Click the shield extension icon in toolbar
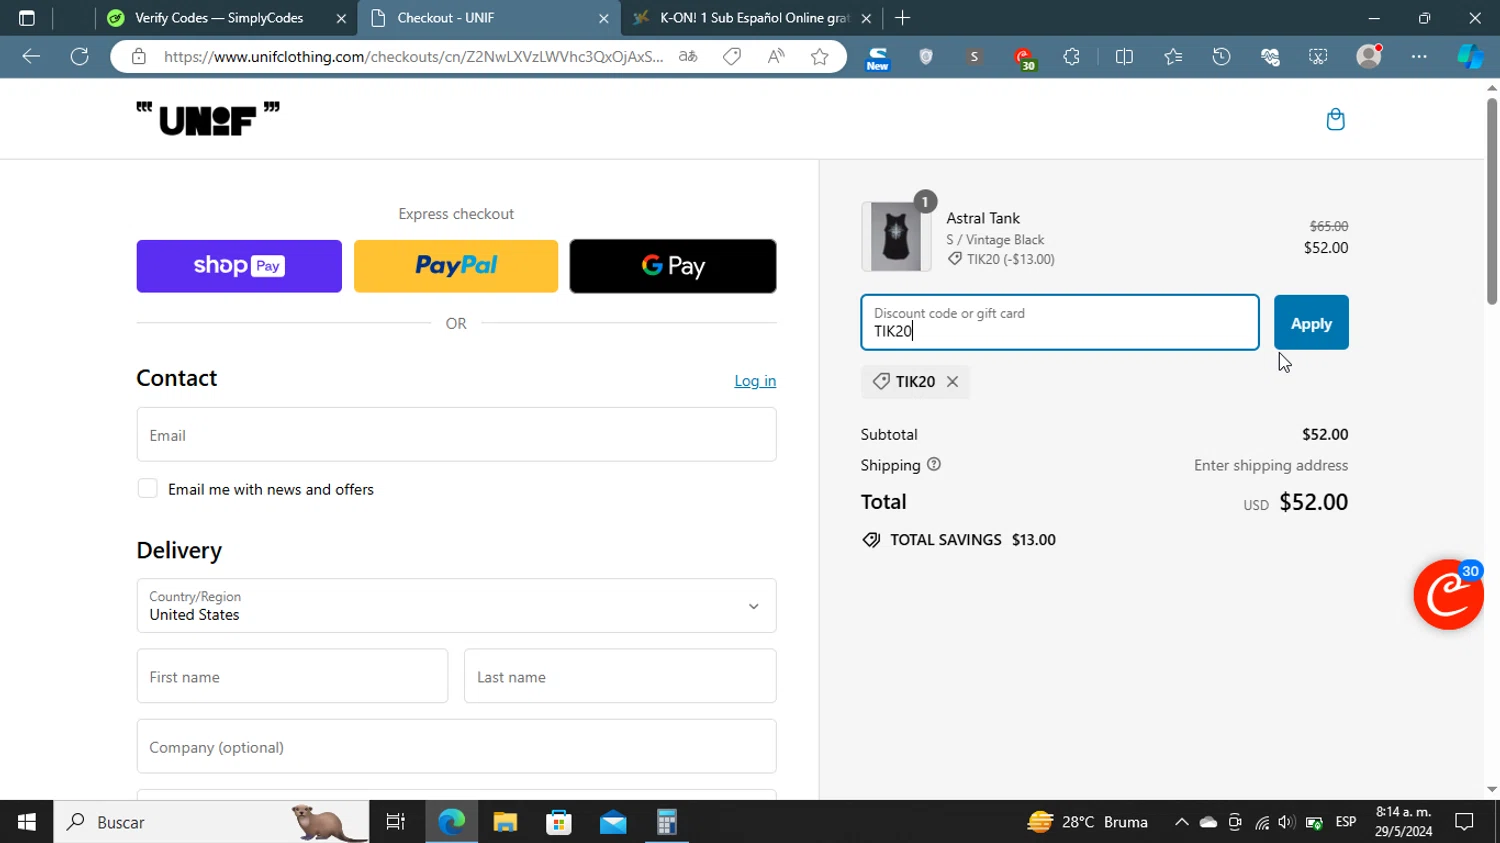 pos(926,57)
